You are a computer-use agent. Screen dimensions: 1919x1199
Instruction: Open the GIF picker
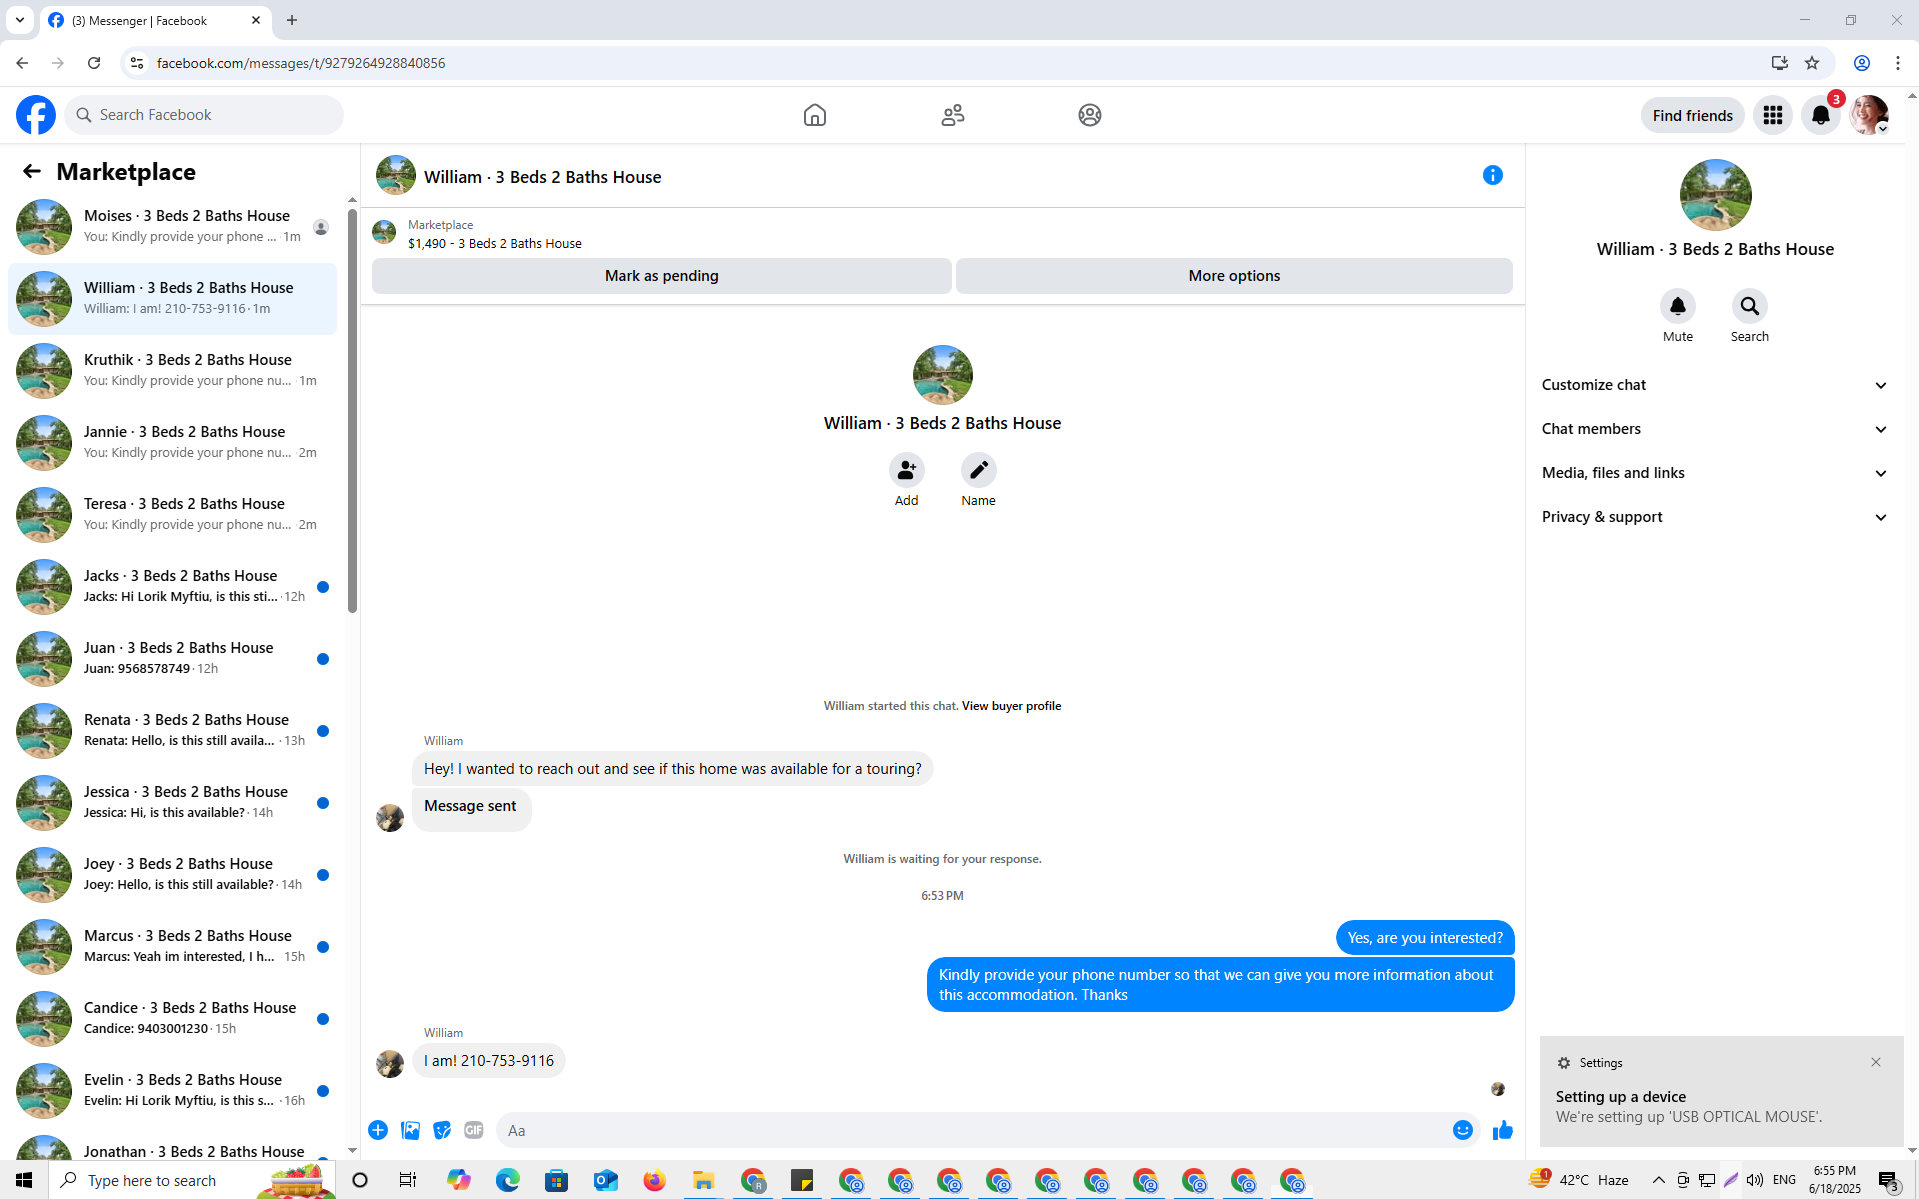474,1130
